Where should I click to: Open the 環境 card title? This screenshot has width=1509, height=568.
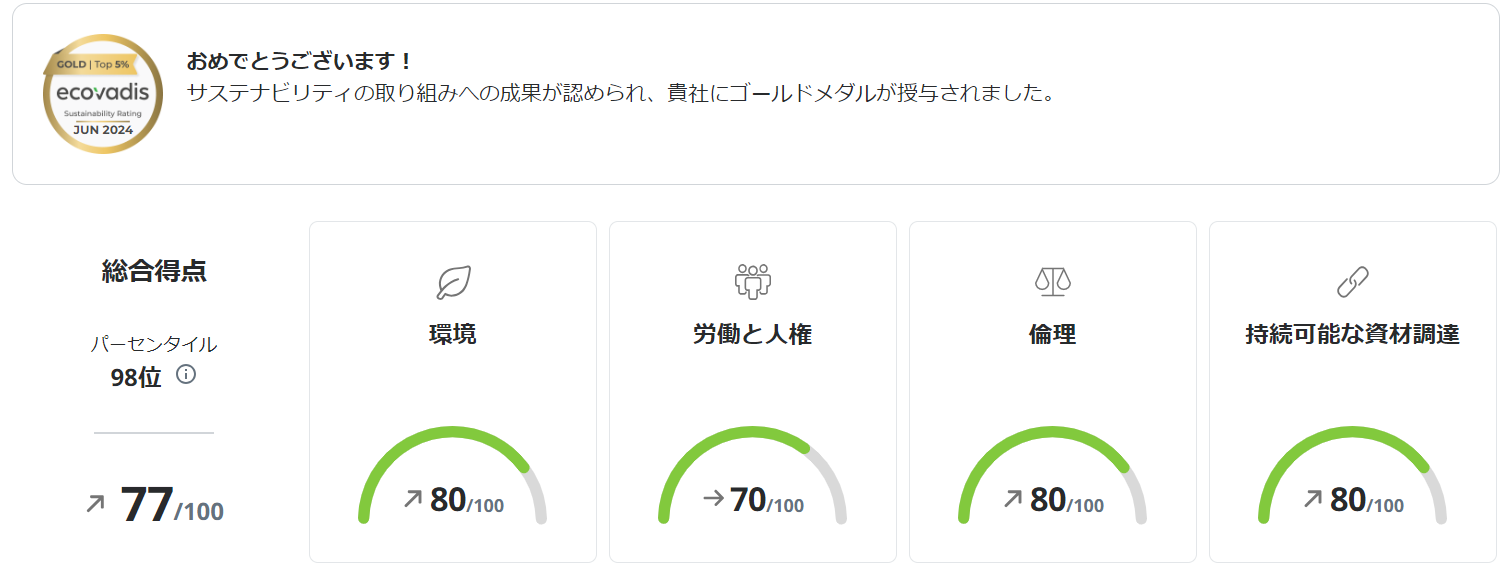pos(452,335)
